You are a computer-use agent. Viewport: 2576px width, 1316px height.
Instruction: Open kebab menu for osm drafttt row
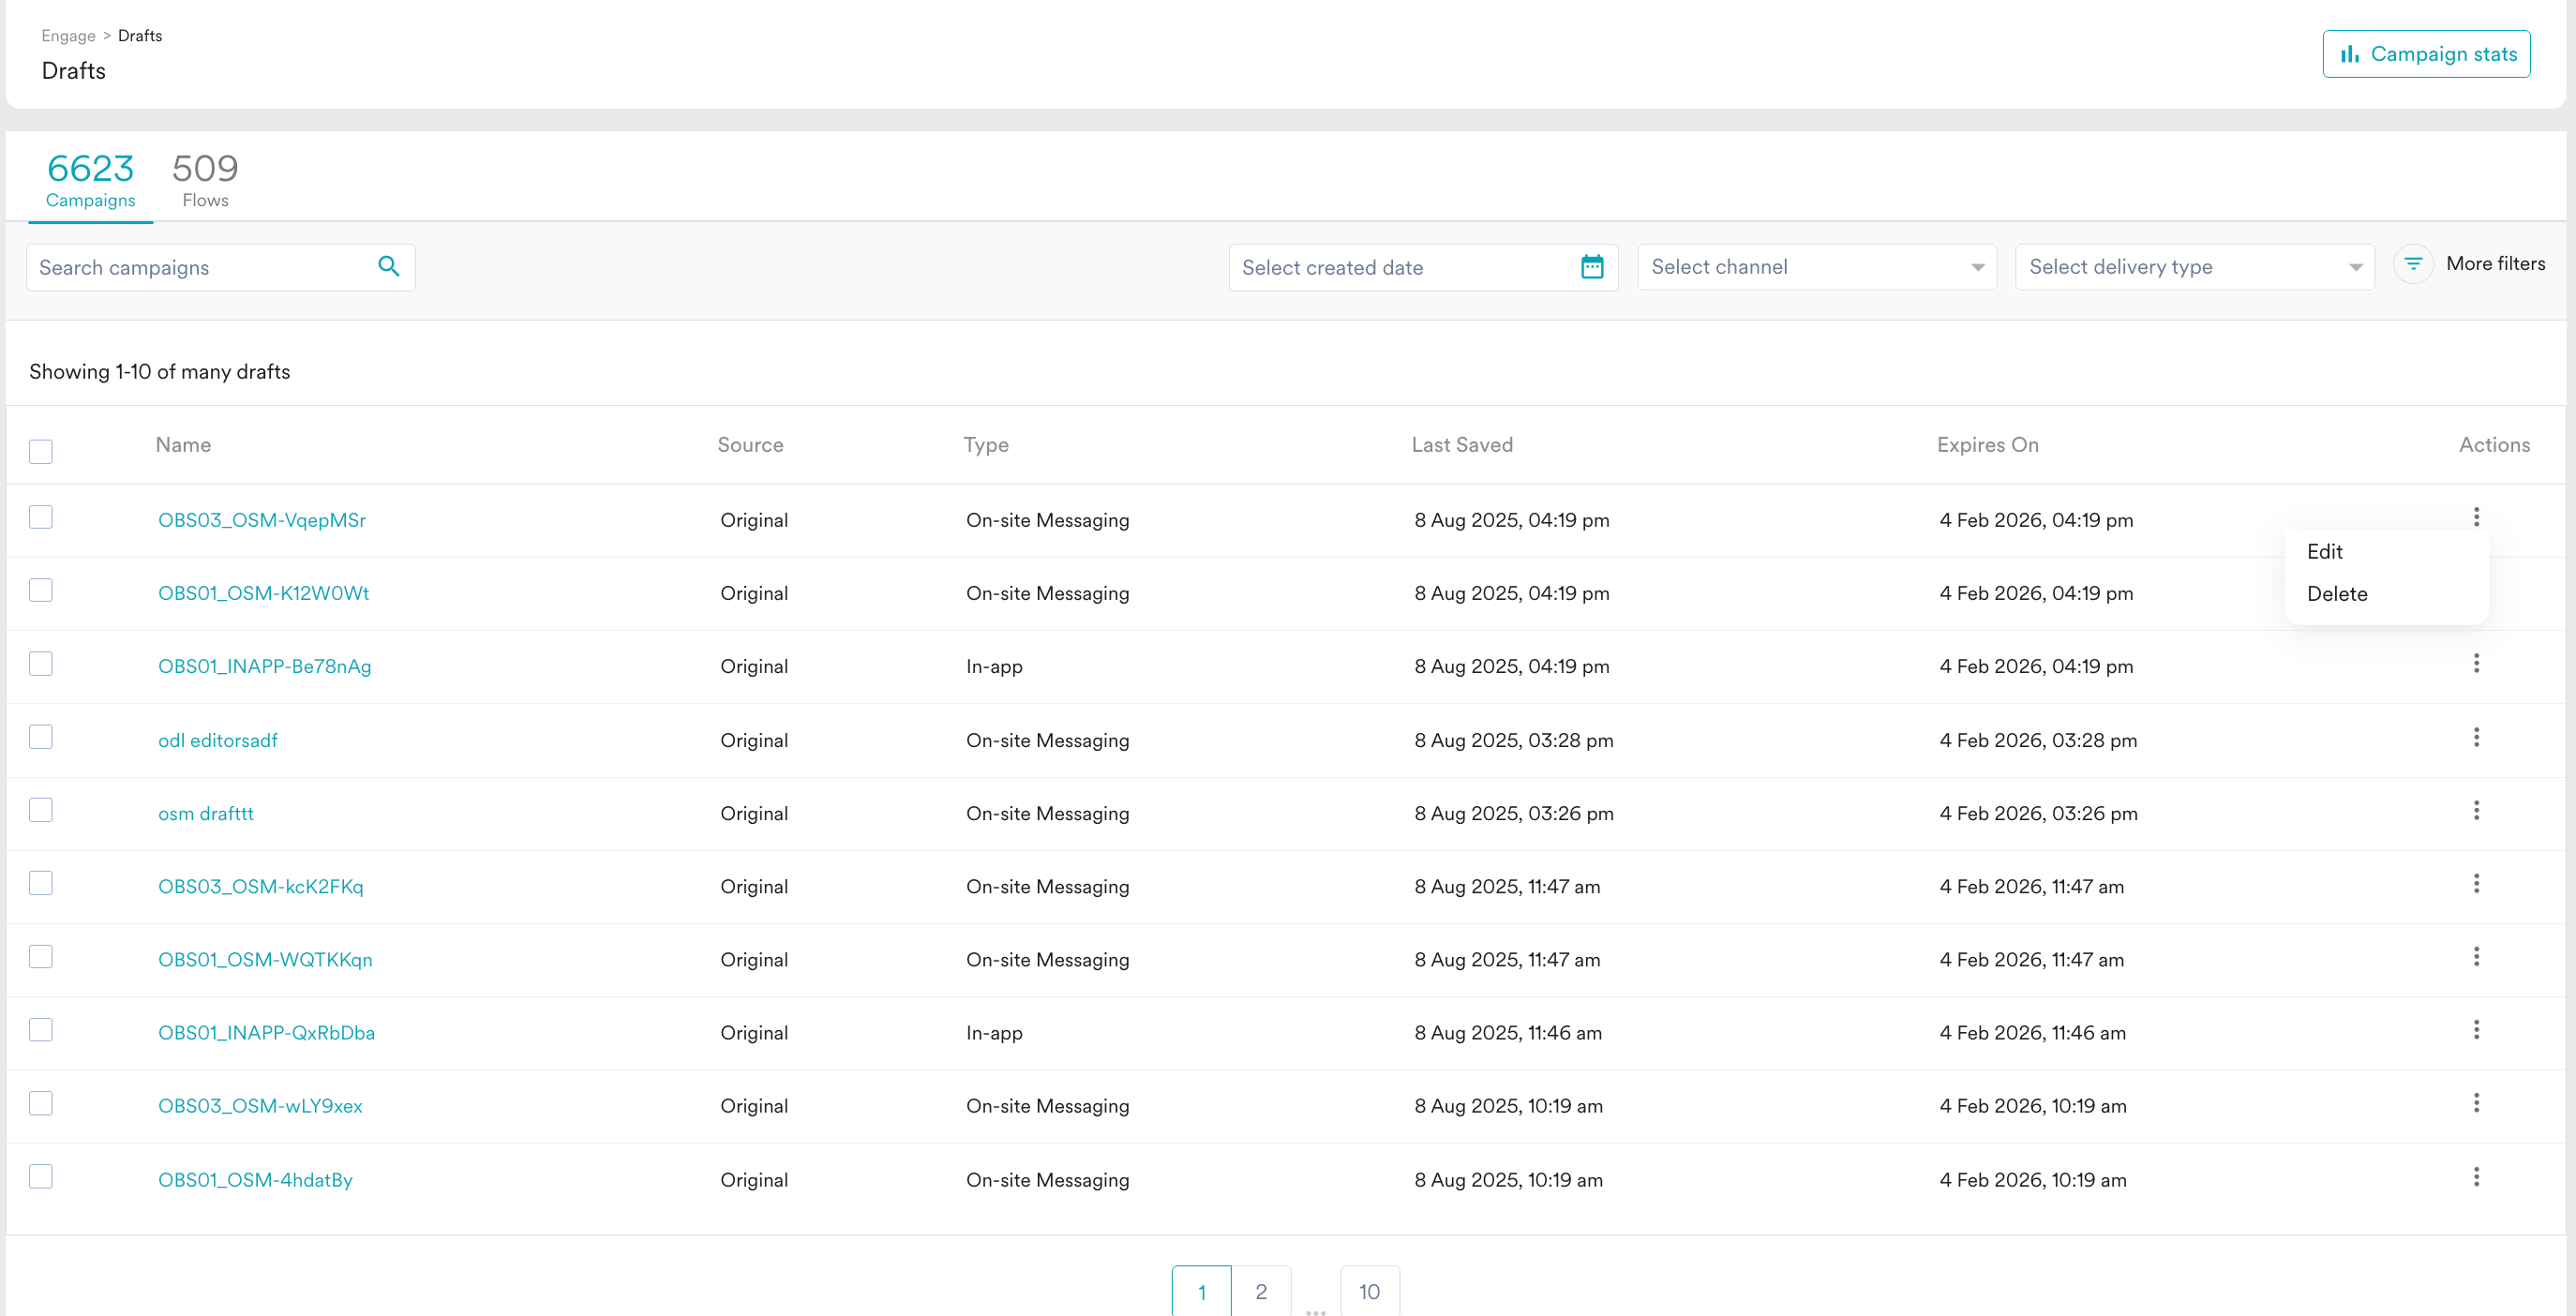(x=2476, y=811)
